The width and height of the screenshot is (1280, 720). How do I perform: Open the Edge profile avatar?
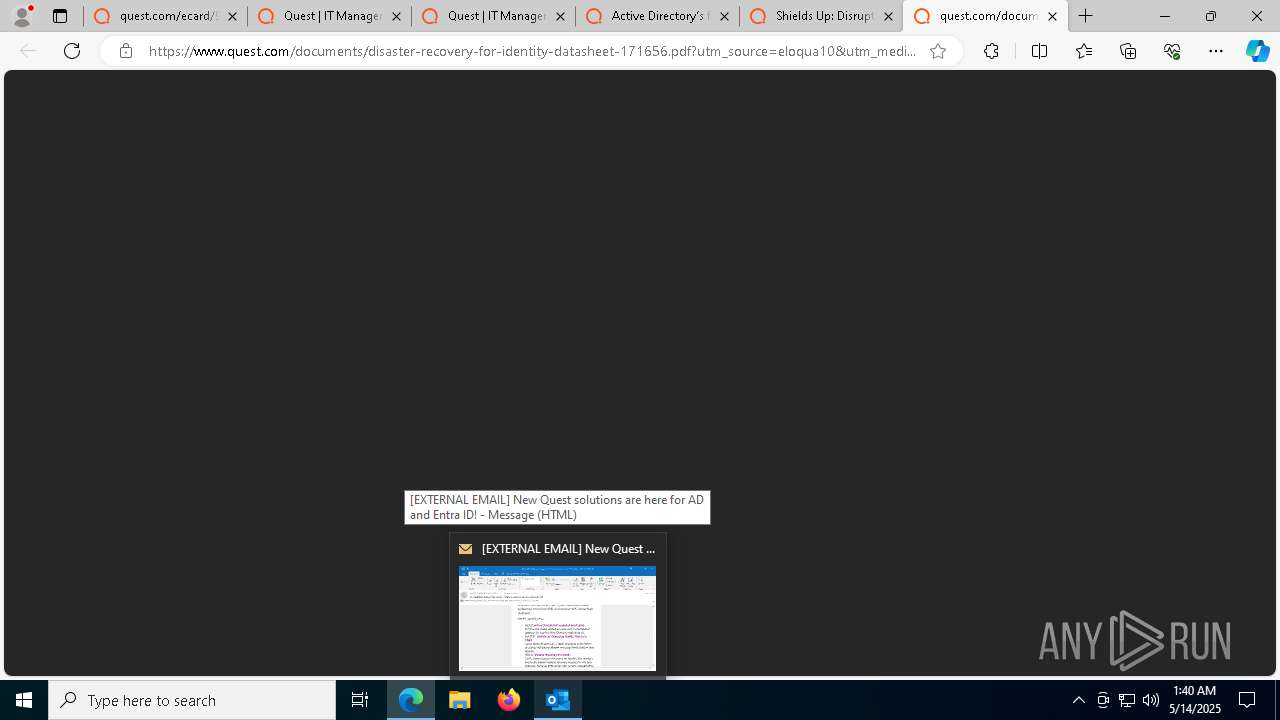coord(22,16)
